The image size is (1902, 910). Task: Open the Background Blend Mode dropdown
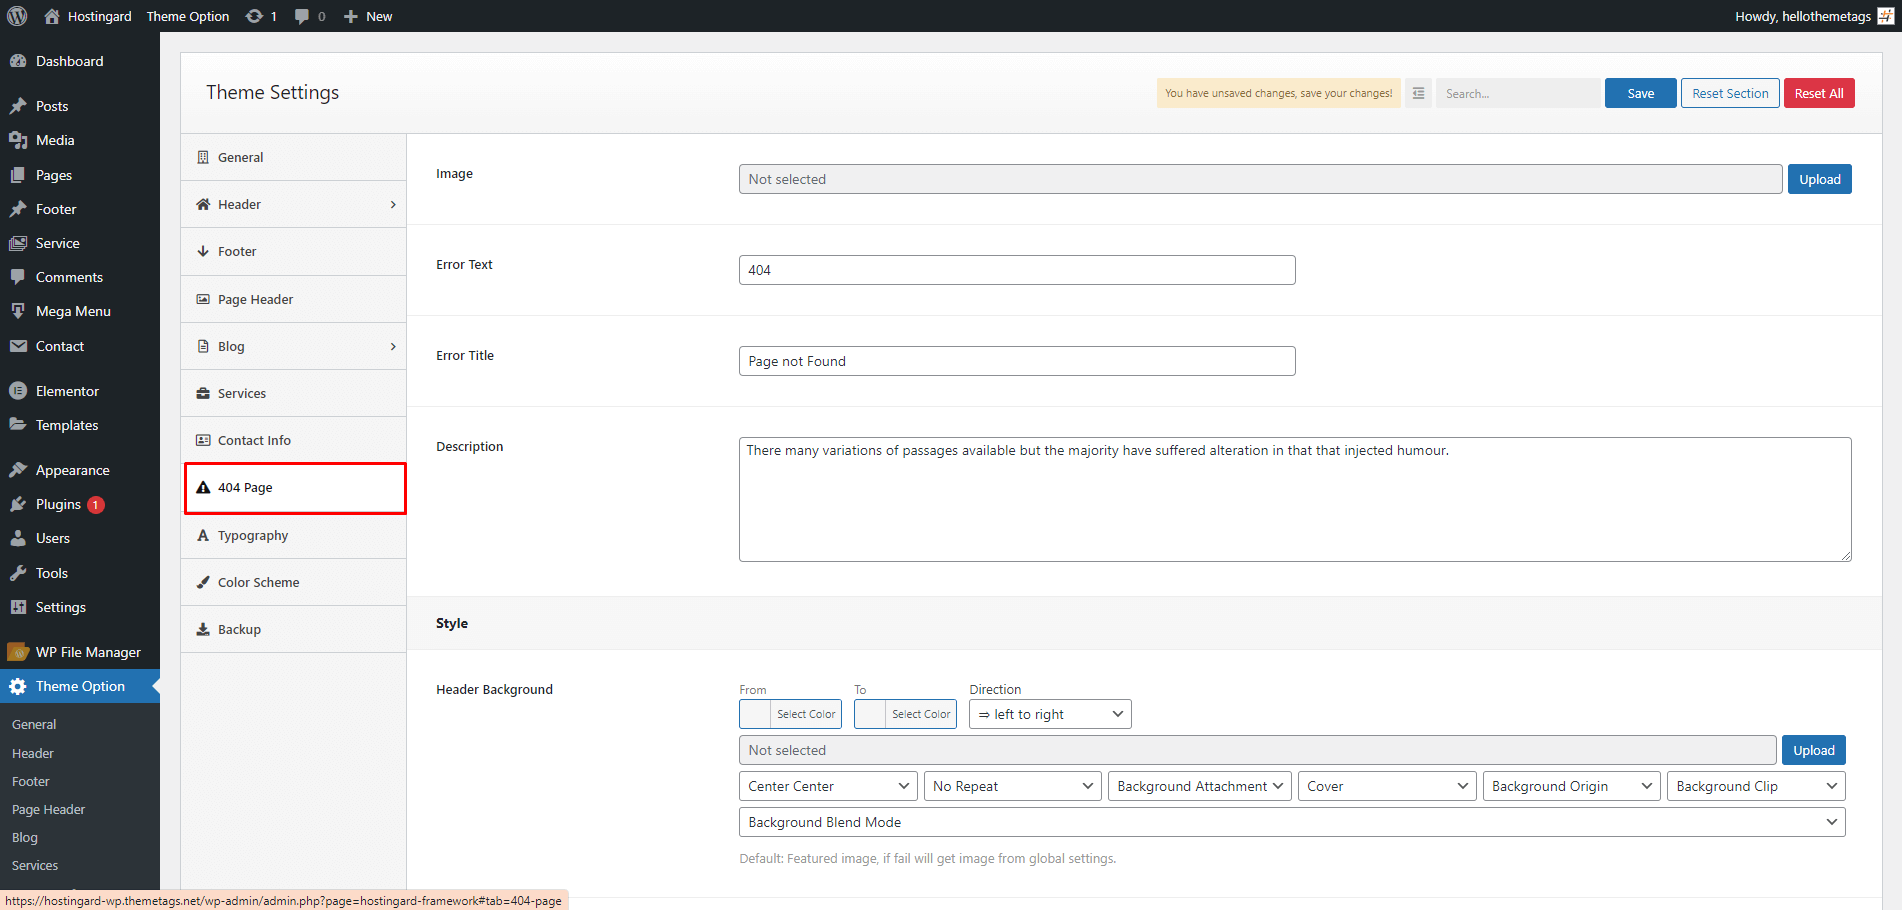coord(1292,822)
